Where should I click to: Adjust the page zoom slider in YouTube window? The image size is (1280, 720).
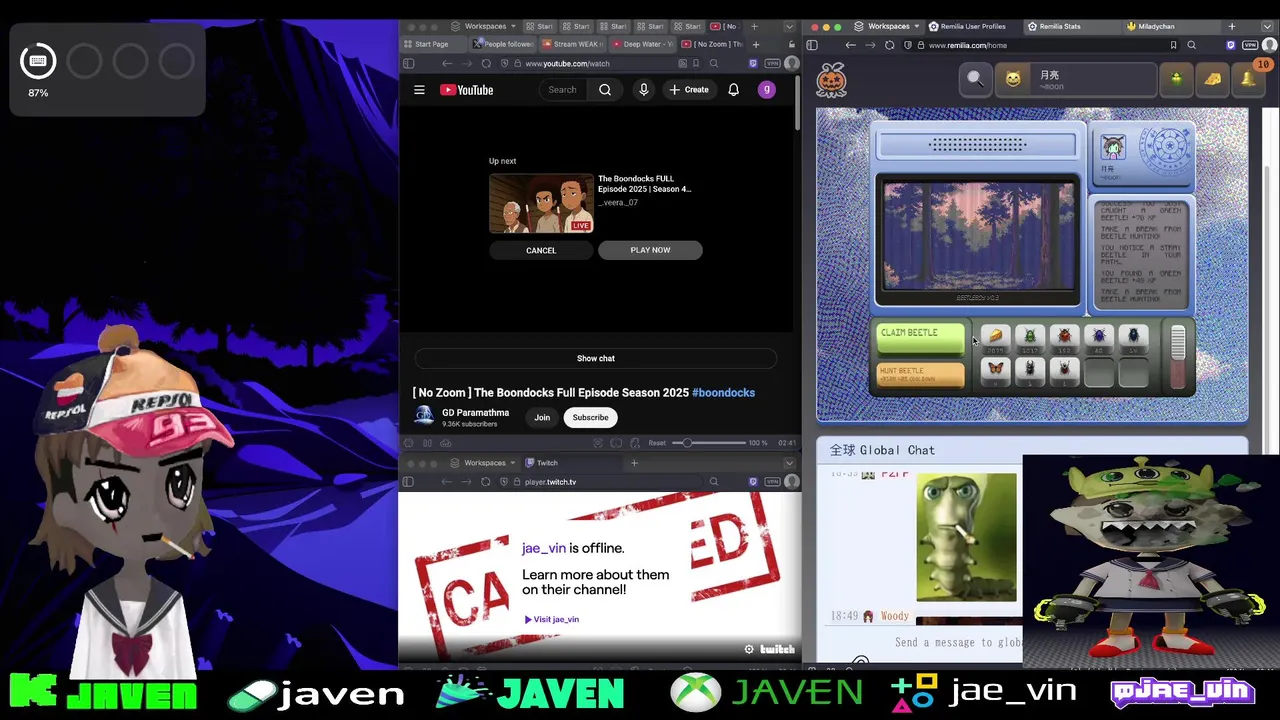coord(708,443)
